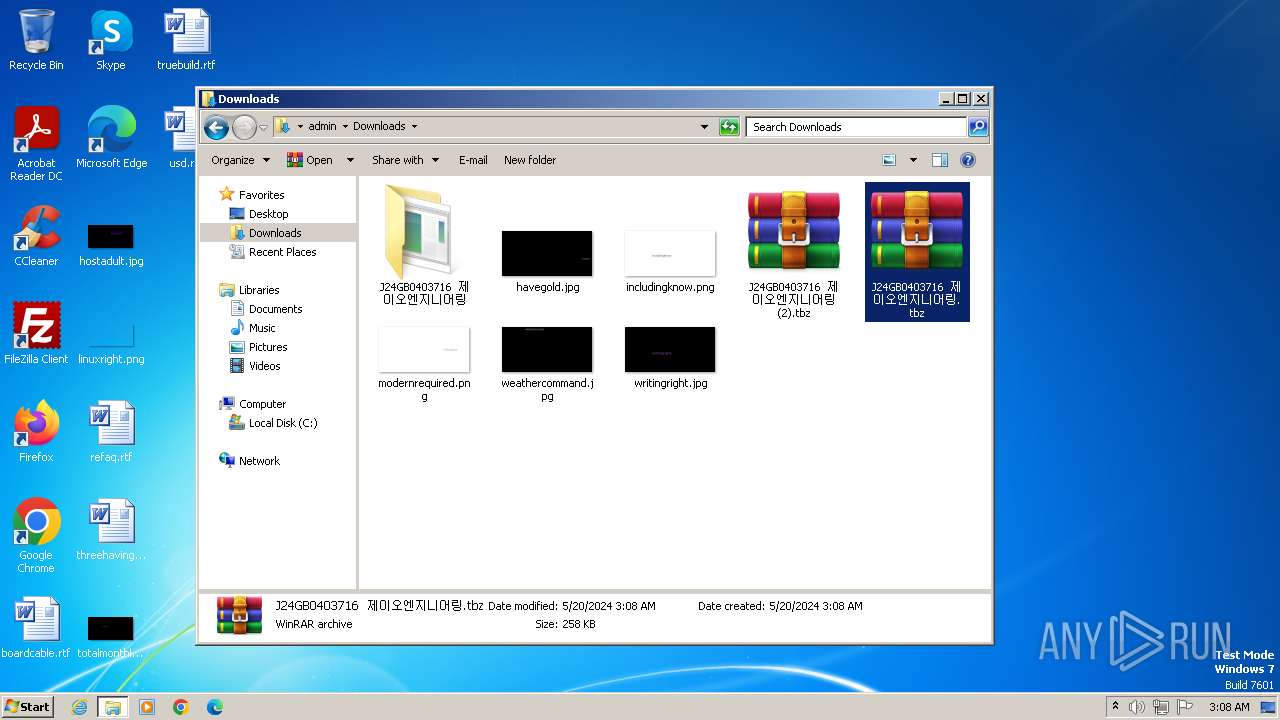Select boardcable.rtf on the desktop
The height and width of the screenshot is (720, 1280).
tap(36, 627)
